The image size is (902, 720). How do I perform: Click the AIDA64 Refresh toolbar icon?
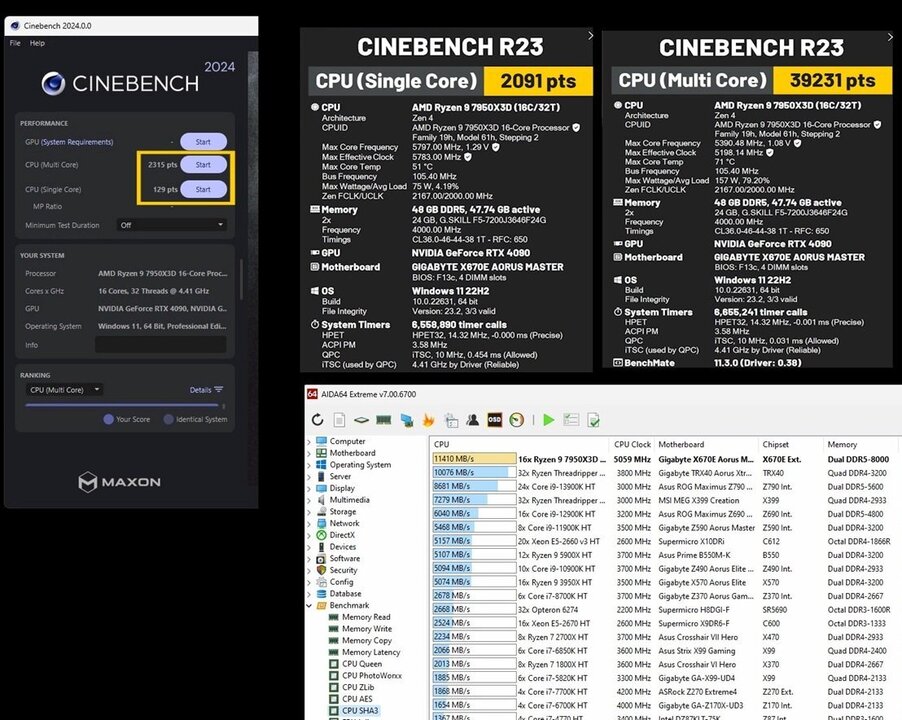[318, 420]
